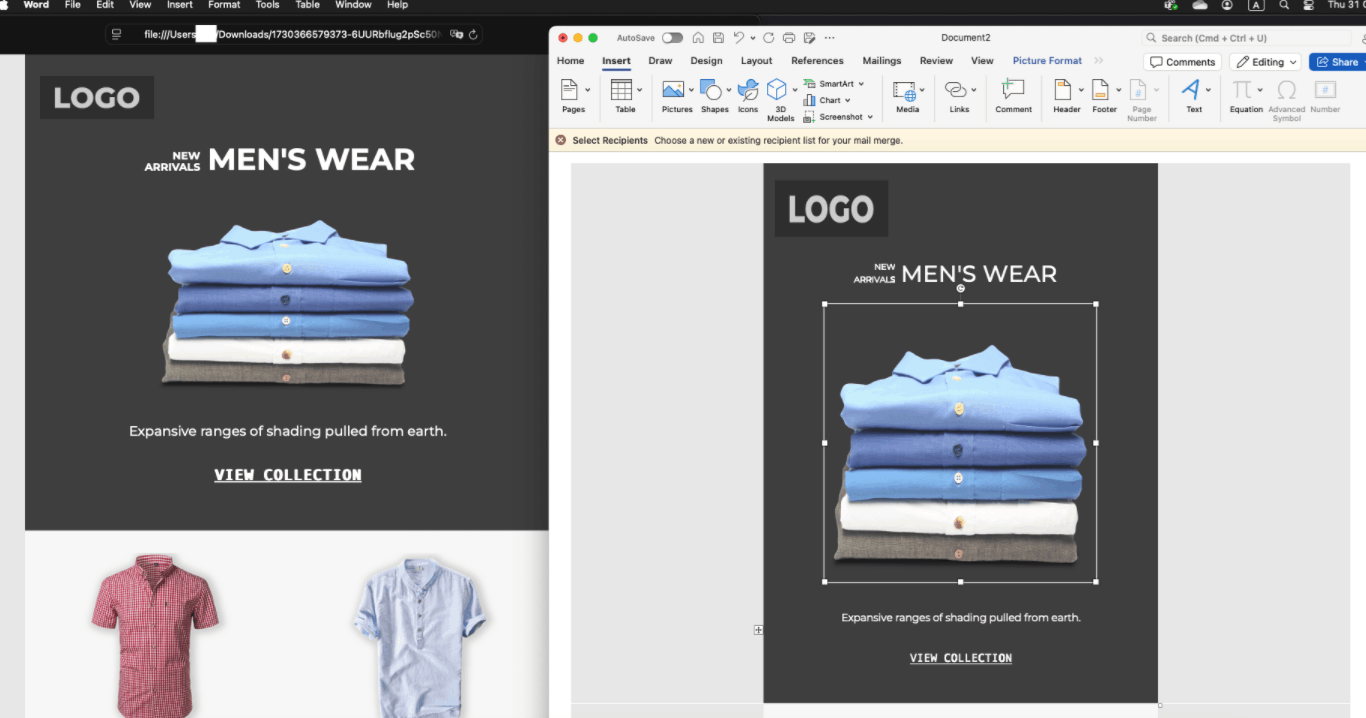Open the Apple menu

tap(5, 5)
